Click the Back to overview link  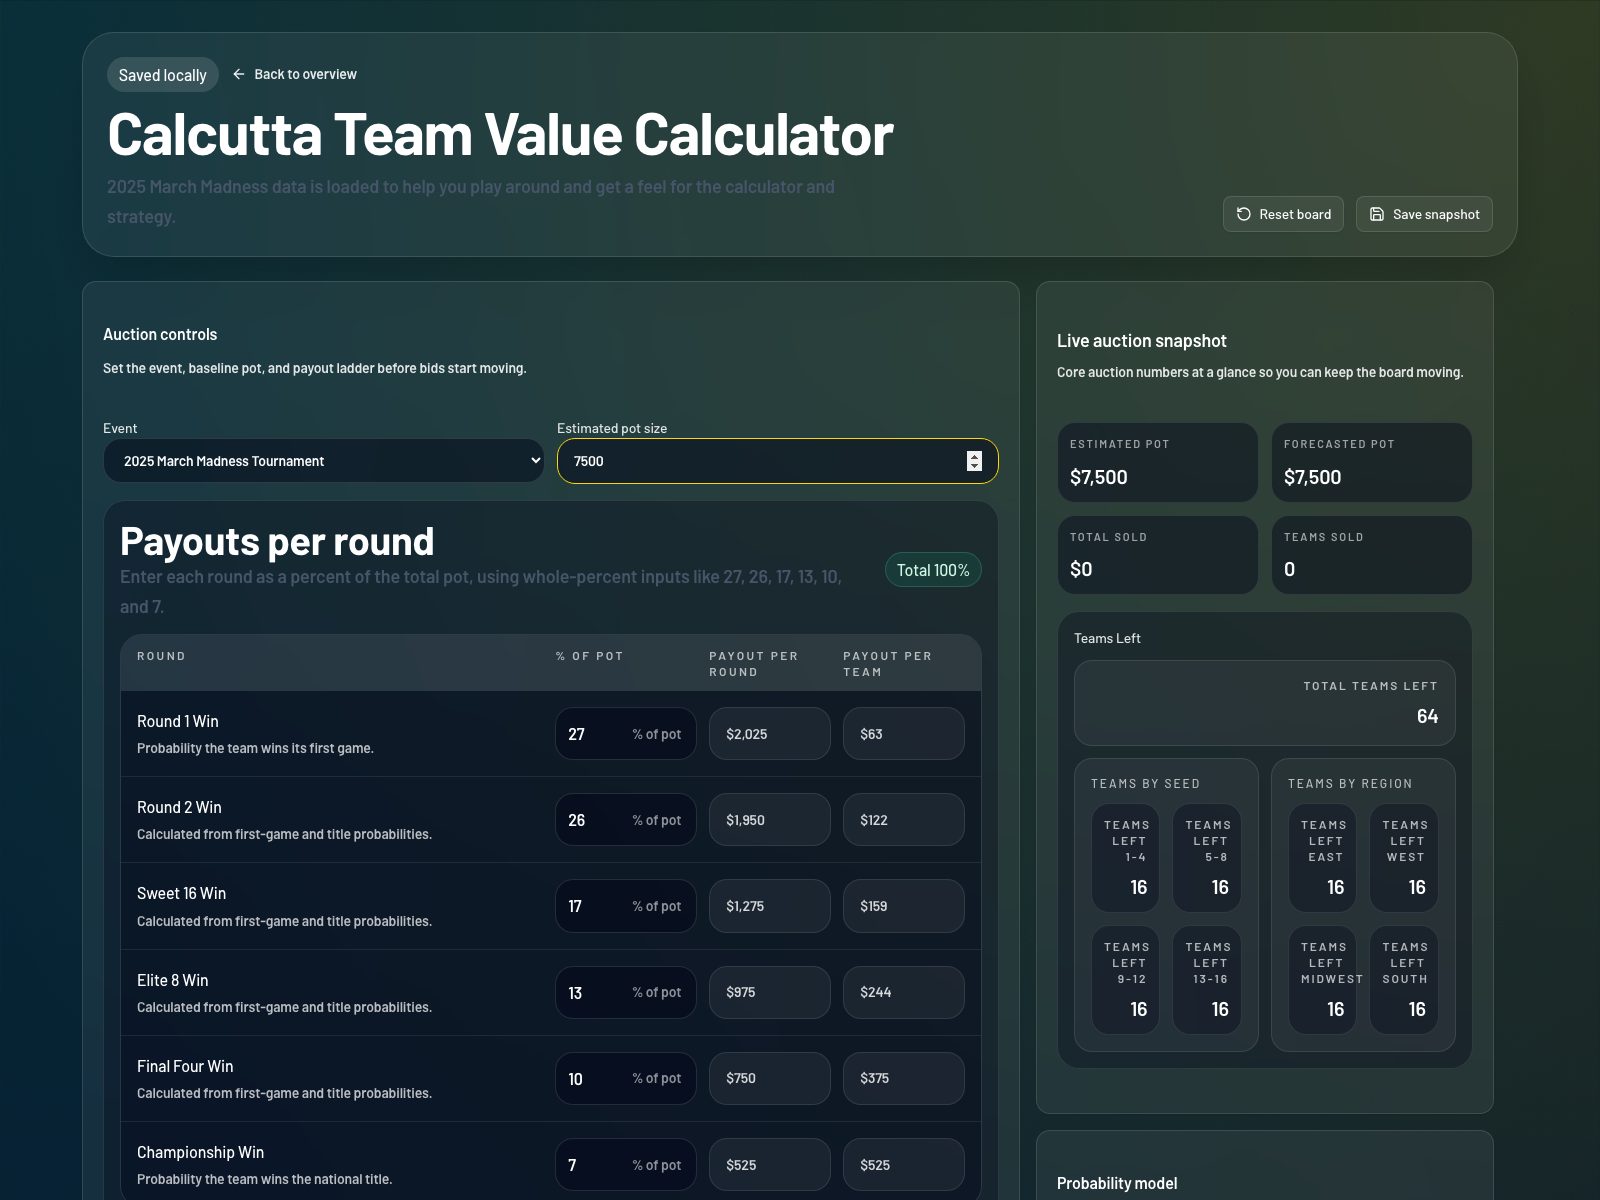tap(305, 74)
